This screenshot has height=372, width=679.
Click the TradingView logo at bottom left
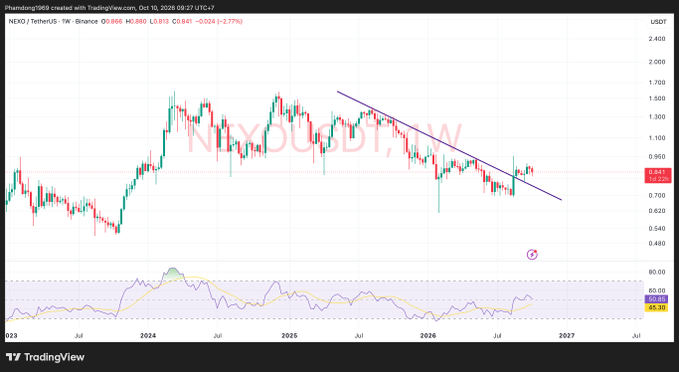(45, 357)
